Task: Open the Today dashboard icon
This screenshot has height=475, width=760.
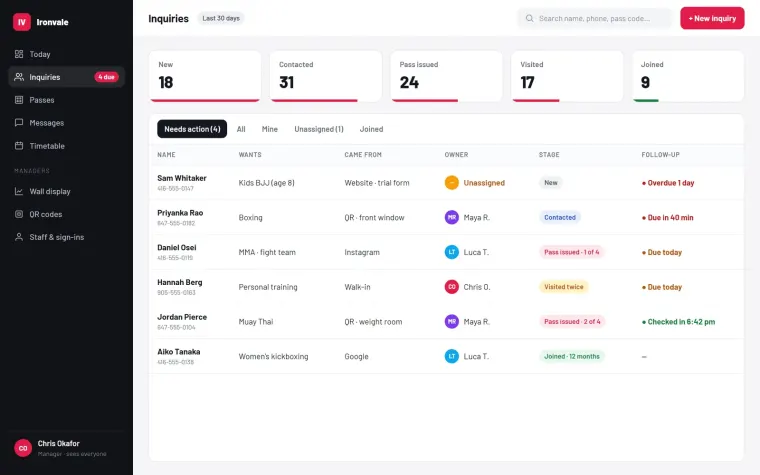Action: (x=19, y=54)
